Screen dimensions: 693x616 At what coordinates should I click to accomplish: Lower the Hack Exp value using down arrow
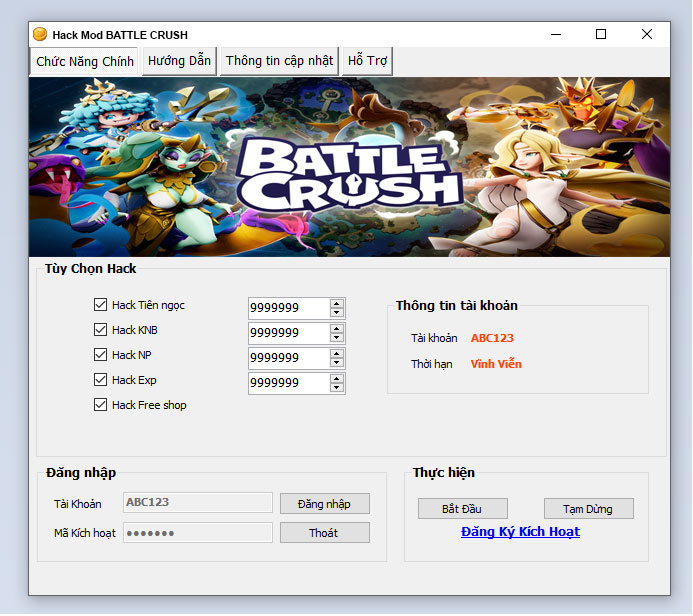click(337, 388)
